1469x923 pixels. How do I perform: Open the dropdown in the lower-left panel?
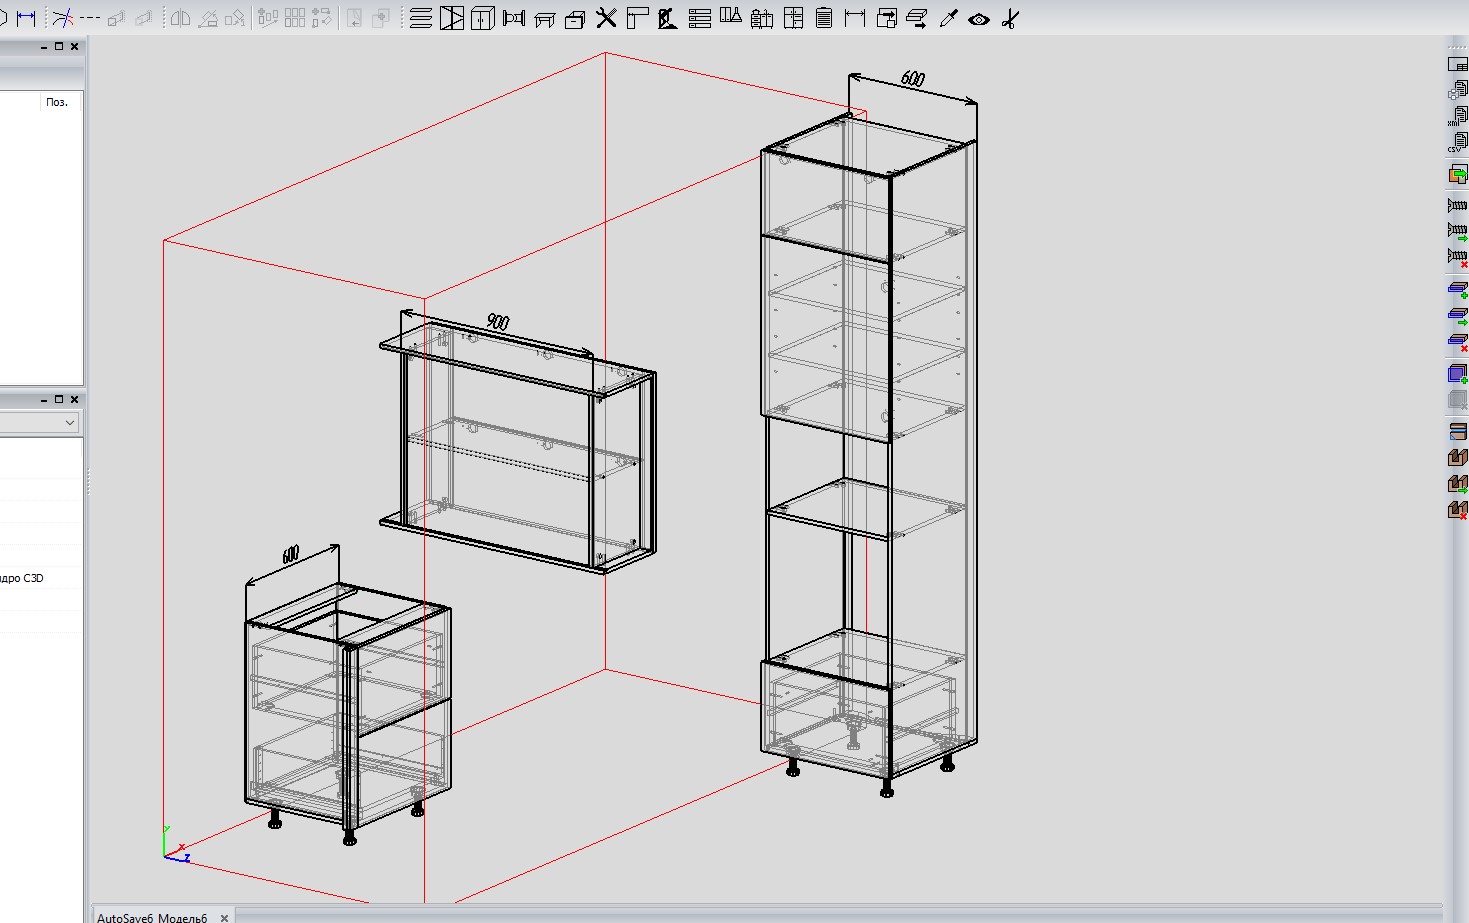pyautogui.click(x=70, y=423)
